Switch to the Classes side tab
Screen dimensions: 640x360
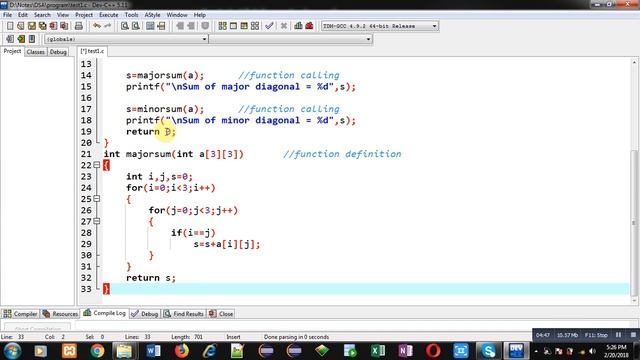[36, 52]
